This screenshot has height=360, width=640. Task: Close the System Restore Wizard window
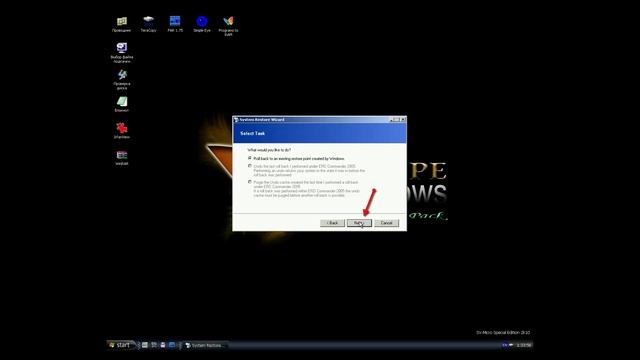coord(403,120)
